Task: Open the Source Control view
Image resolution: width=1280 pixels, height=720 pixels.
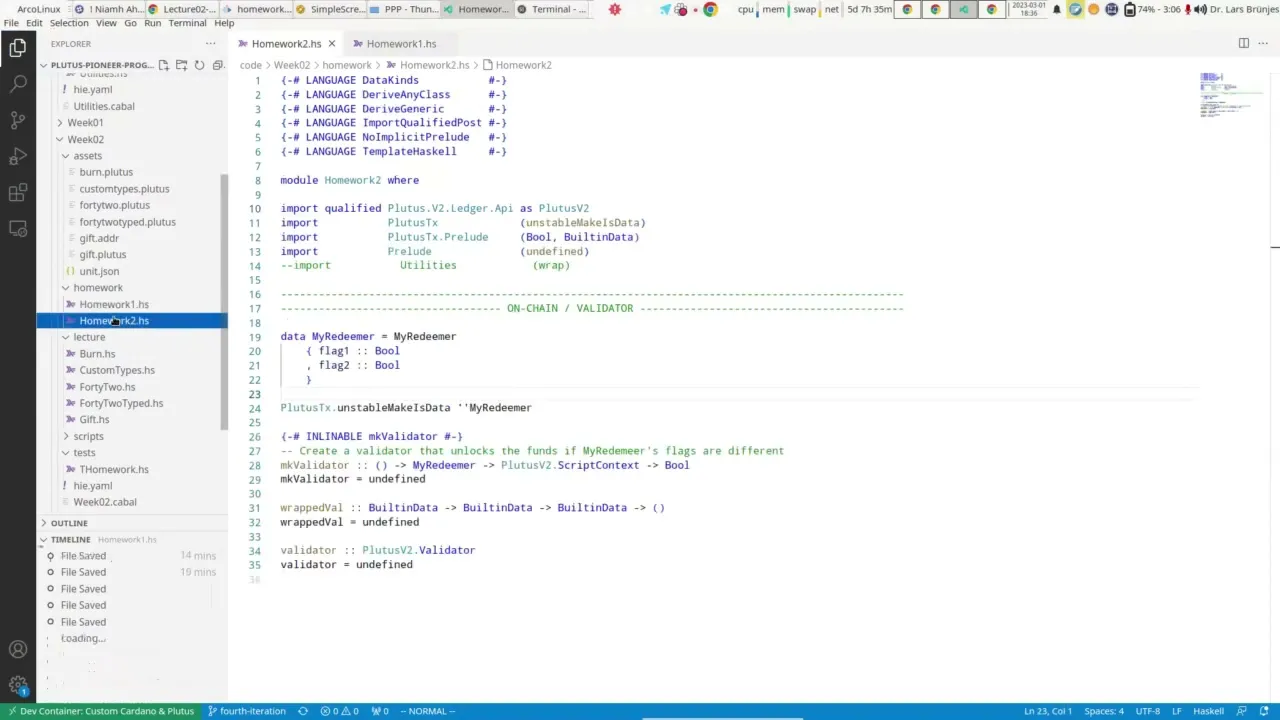Action: pos(18,120)
